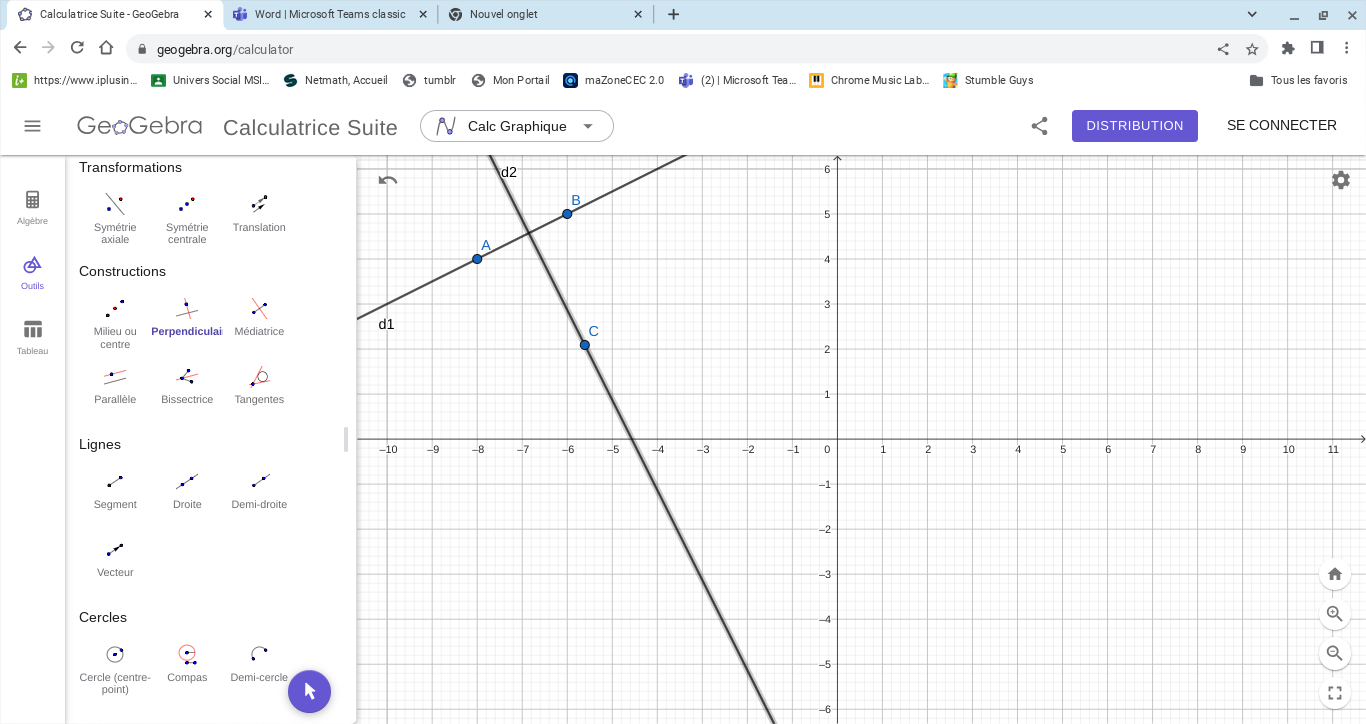
Task: Open the maZoneCEC 2.0 bookmark
Action: click(614, 80)
